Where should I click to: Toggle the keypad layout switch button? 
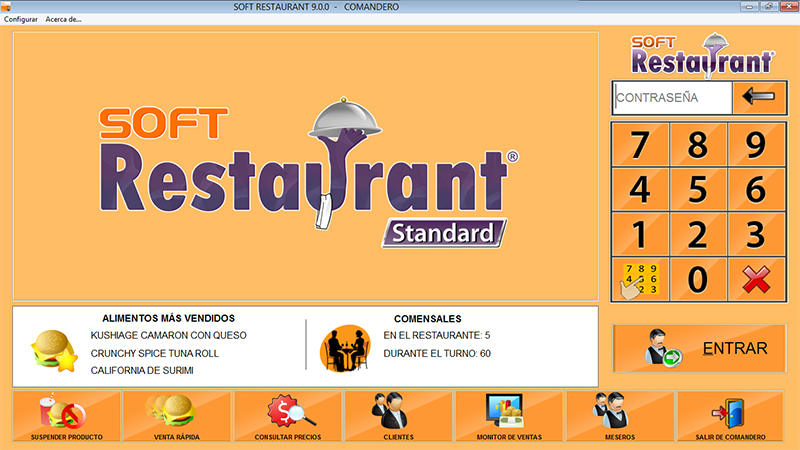[x=640, y=279]
